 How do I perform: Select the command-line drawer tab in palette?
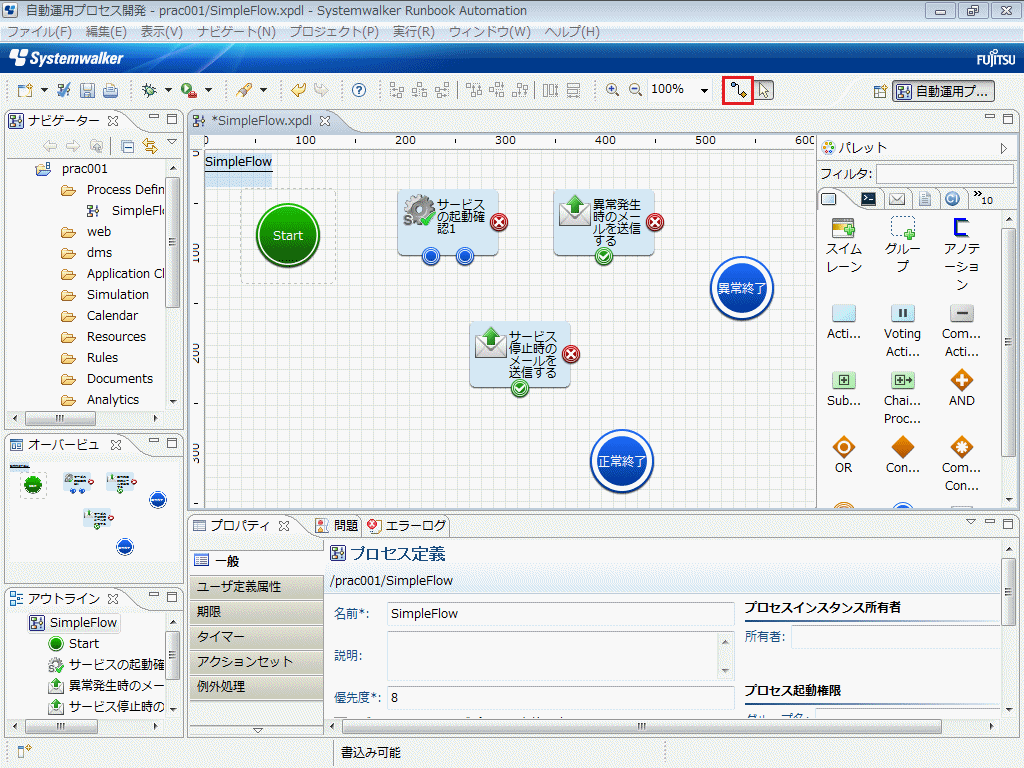868,199
